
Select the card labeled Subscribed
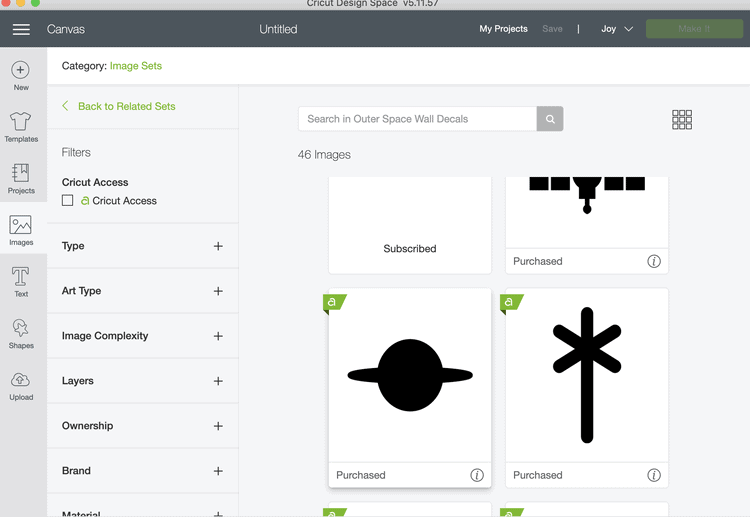[x=410, y=225]
